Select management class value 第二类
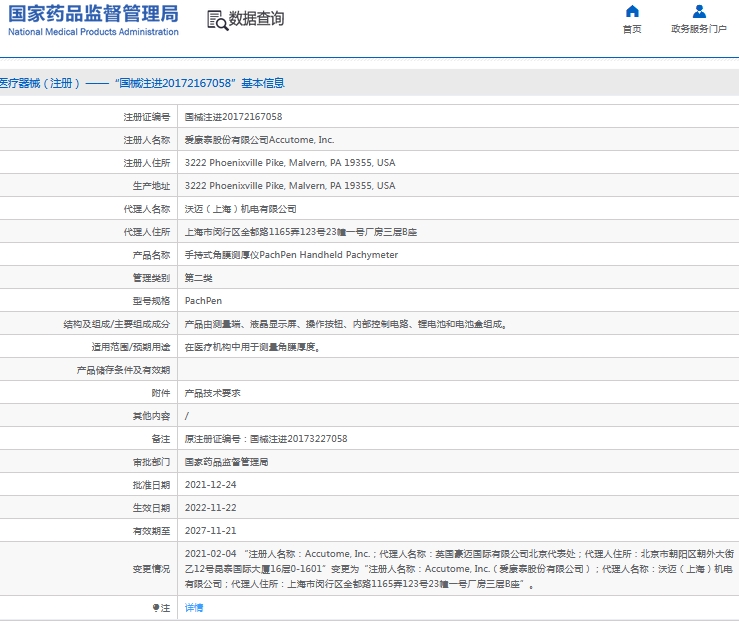This screenshot has height=624, width=739. pyautogui.click(x=198, y=278)
